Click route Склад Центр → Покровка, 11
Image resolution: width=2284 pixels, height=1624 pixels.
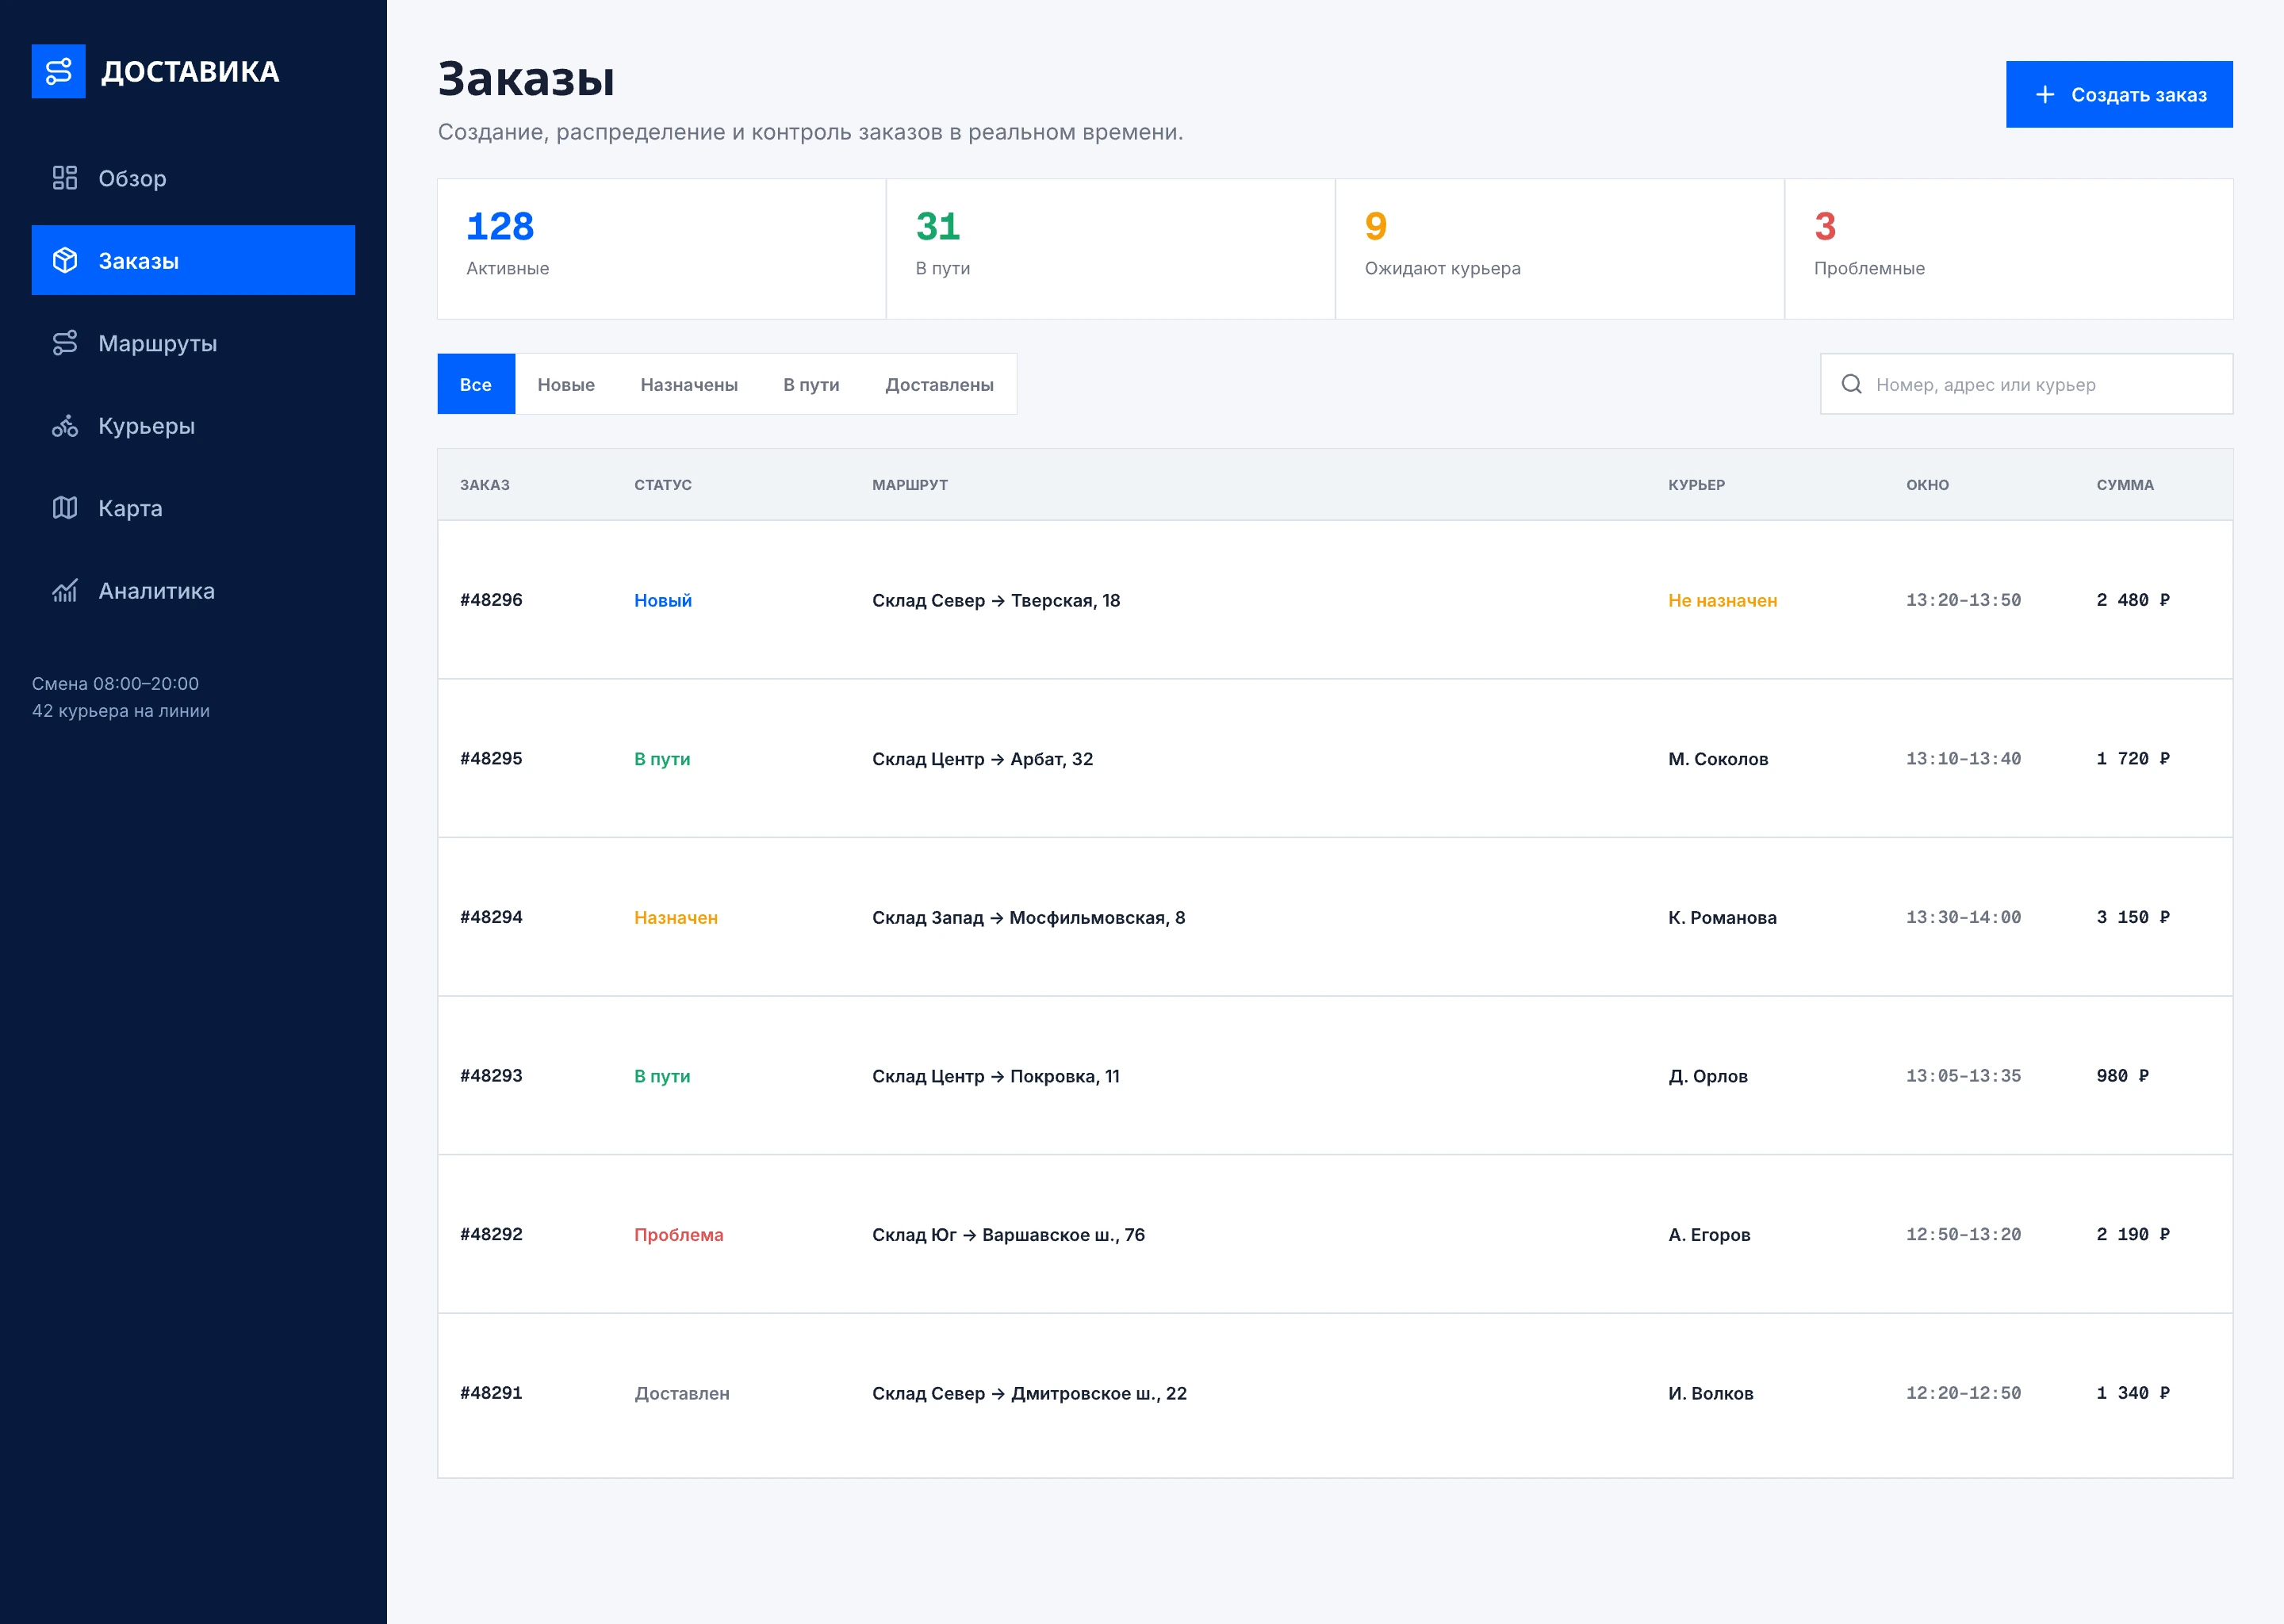click(x=996, y=1076)
